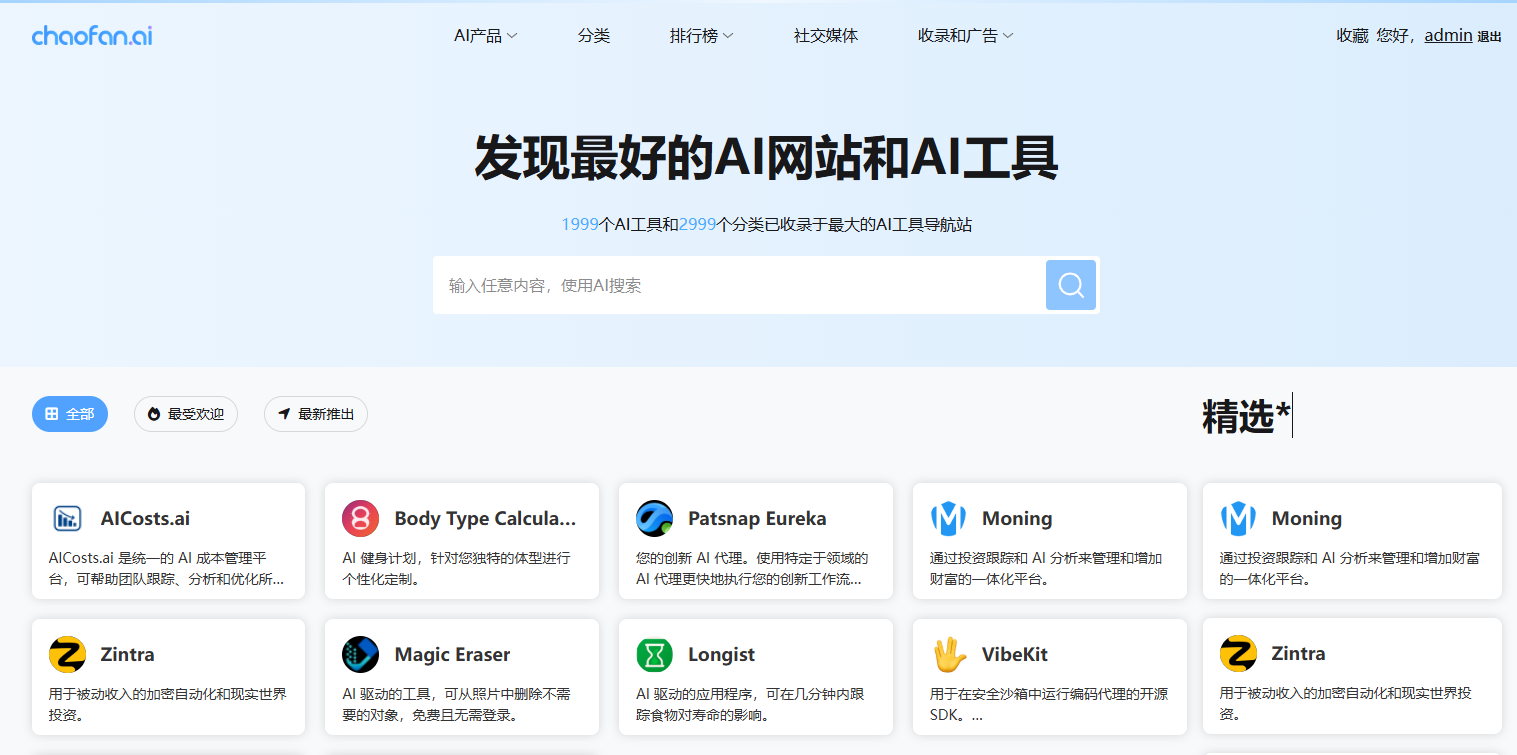Screen dimensions: 1517x755
Task: Click the Patsnap Eureka description text
Action: [753, 568]
